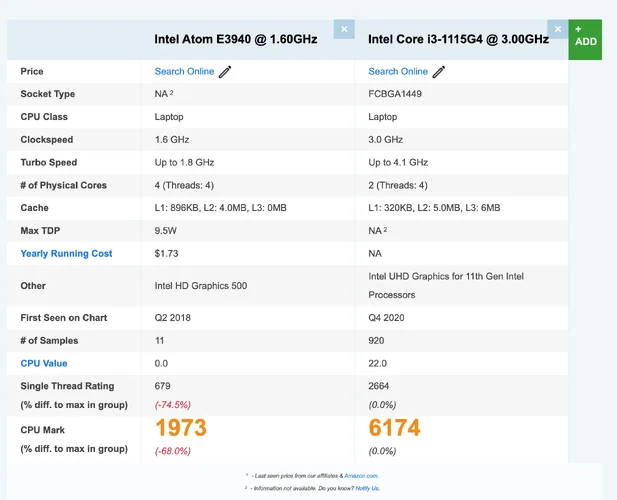This screenshot has height=500, width=617.
Task: Click the FCBGA1449 socket type value
Action: coord(397,94)
